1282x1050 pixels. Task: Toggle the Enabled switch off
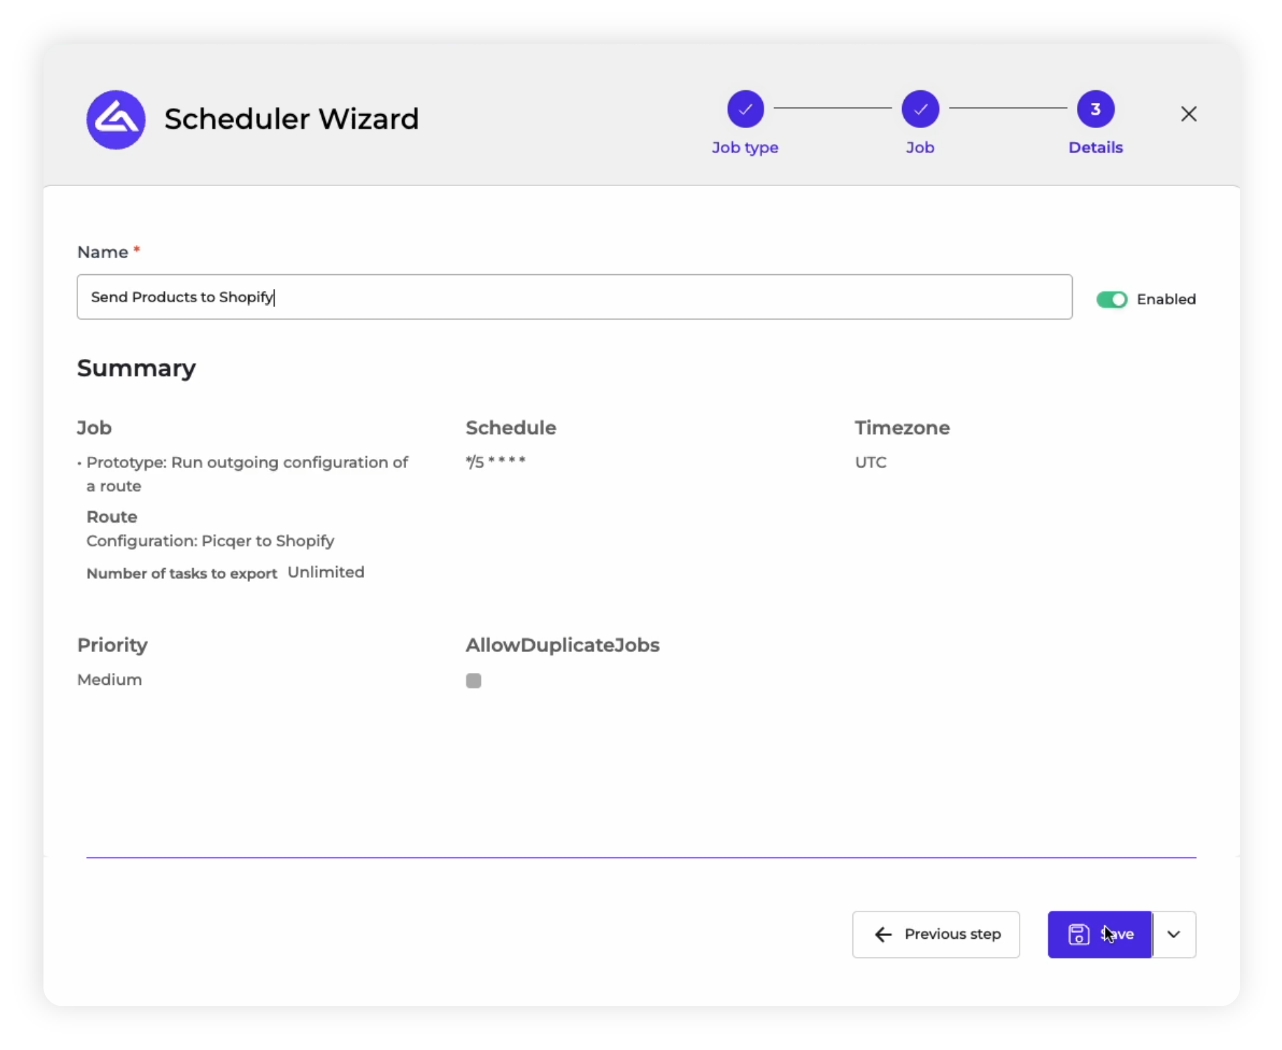(1111, 299)
